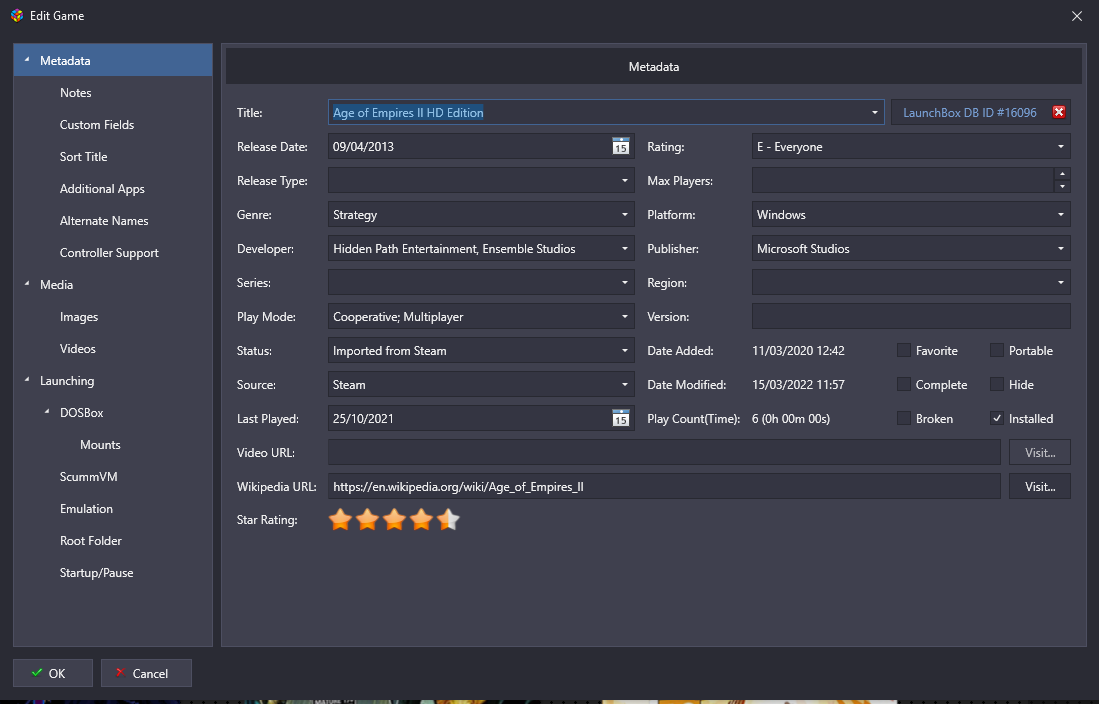
Task: Open the Status dropdown
Action: tap(624, 351)
